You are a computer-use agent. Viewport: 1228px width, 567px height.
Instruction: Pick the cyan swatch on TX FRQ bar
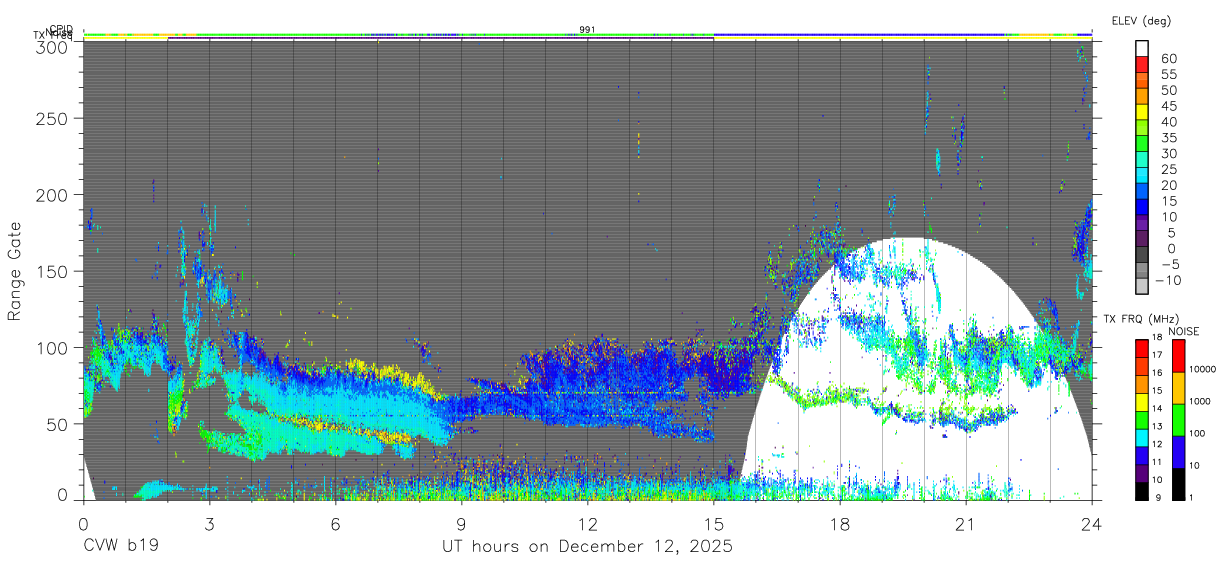tap(1142, 437)
